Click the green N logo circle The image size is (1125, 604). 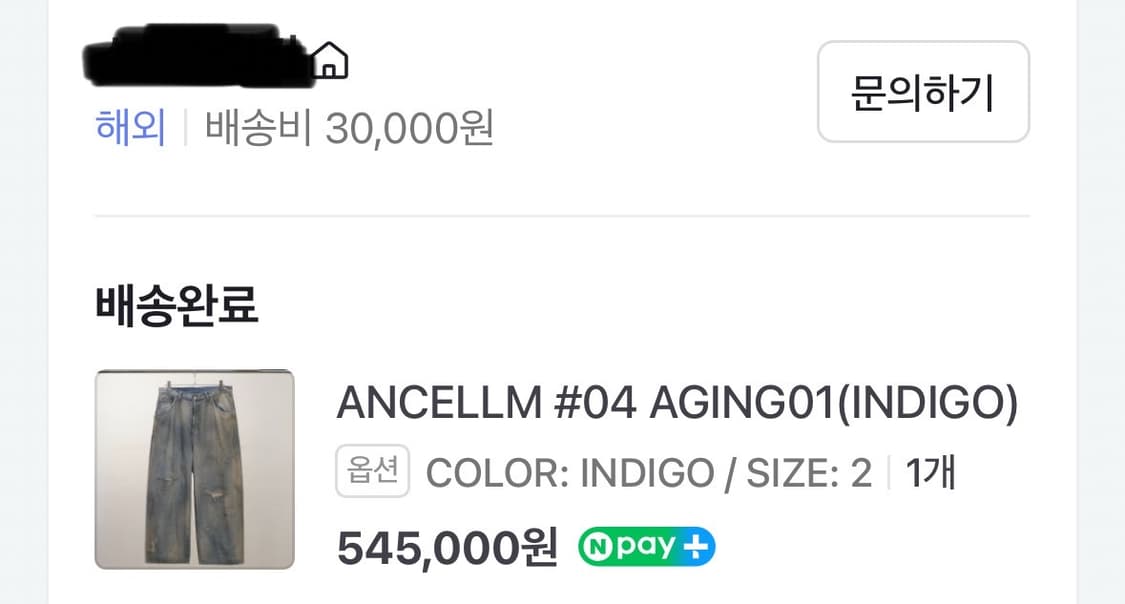[598, 547]
